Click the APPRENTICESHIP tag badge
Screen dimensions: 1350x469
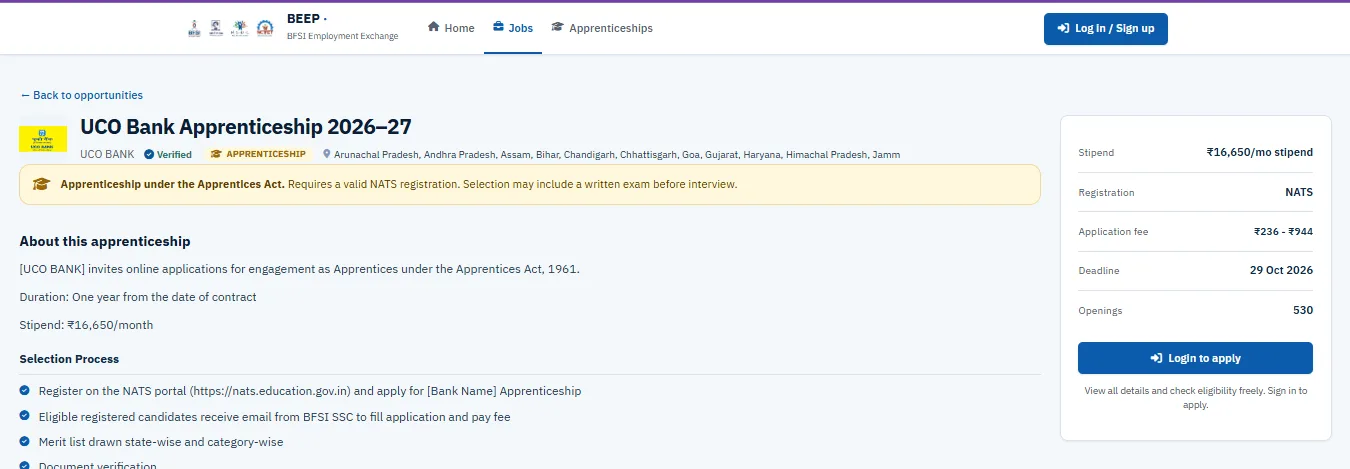pyautogui.click(x=258, y=154)
